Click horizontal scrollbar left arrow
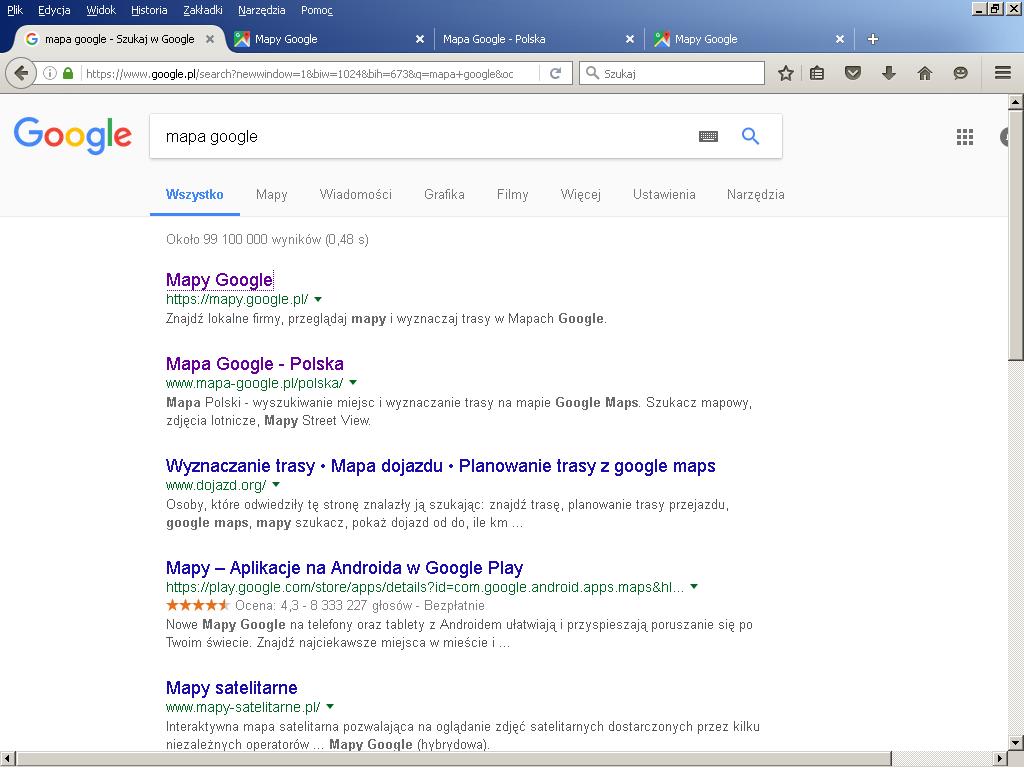Image resolution: width=1024 pixels, height=768 pixels. click(7, 759)
